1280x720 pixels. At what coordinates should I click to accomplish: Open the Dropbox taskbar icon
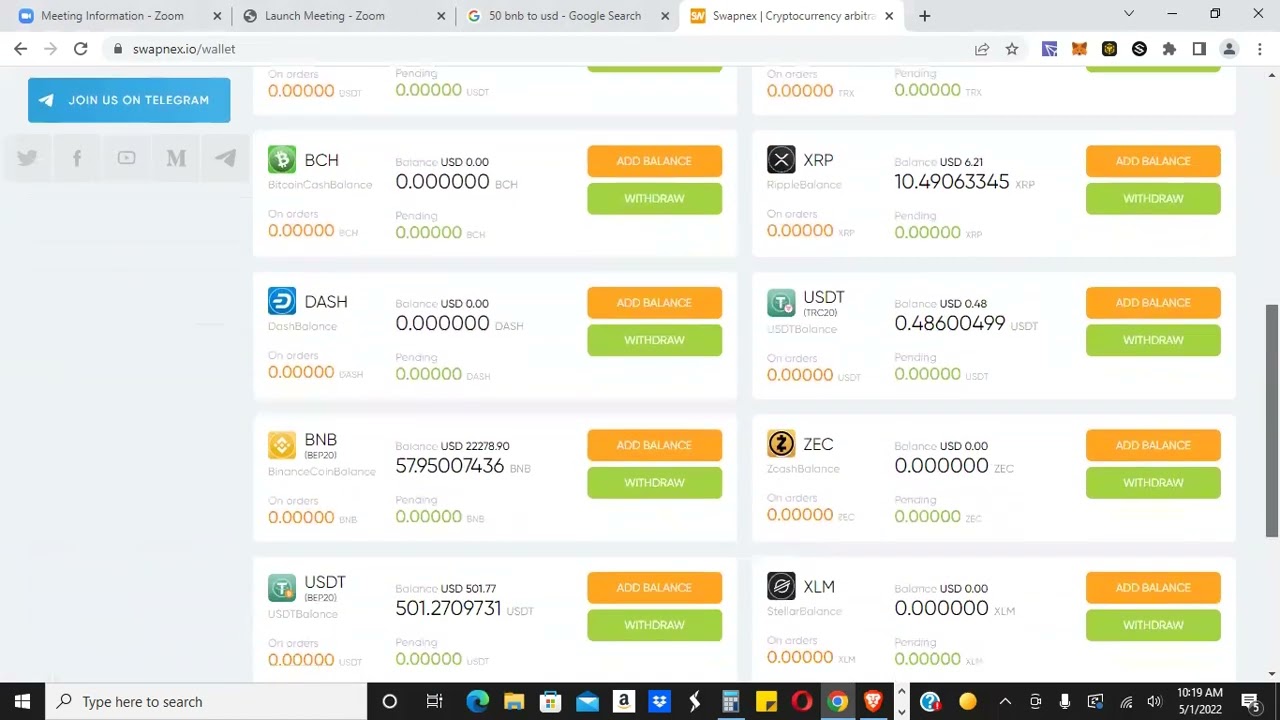[659, 702]
